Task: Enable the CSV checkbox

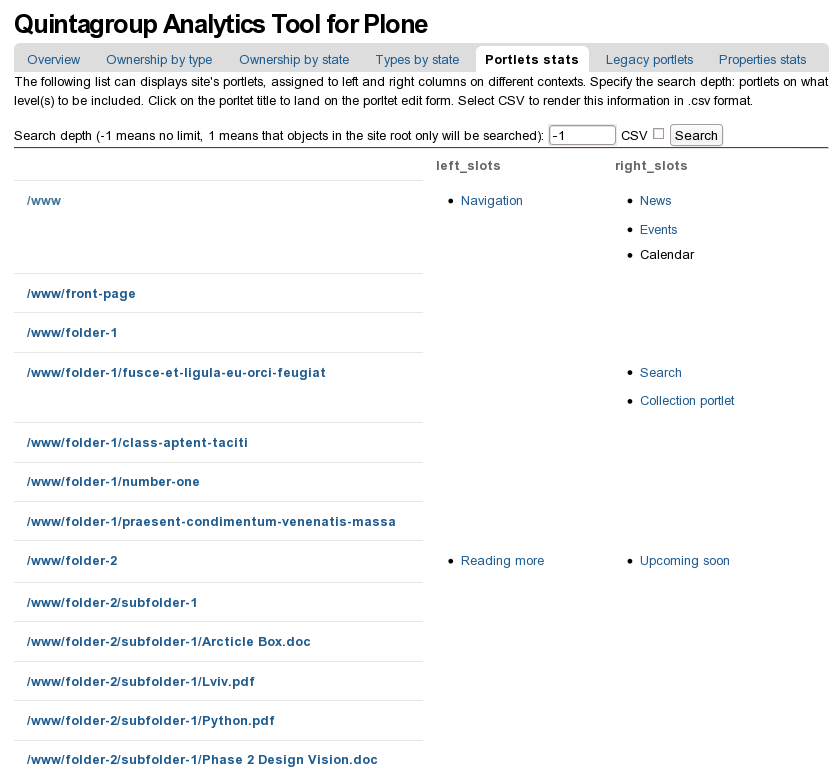Action: click(x=658, y=134)
